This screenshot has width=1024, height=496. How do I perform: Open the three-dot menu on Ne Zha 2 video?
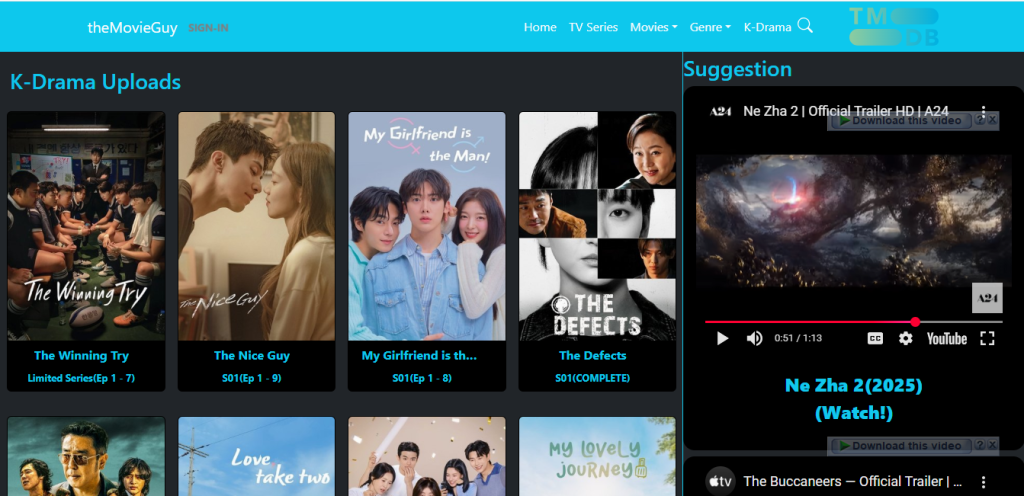tap(984, 112)
